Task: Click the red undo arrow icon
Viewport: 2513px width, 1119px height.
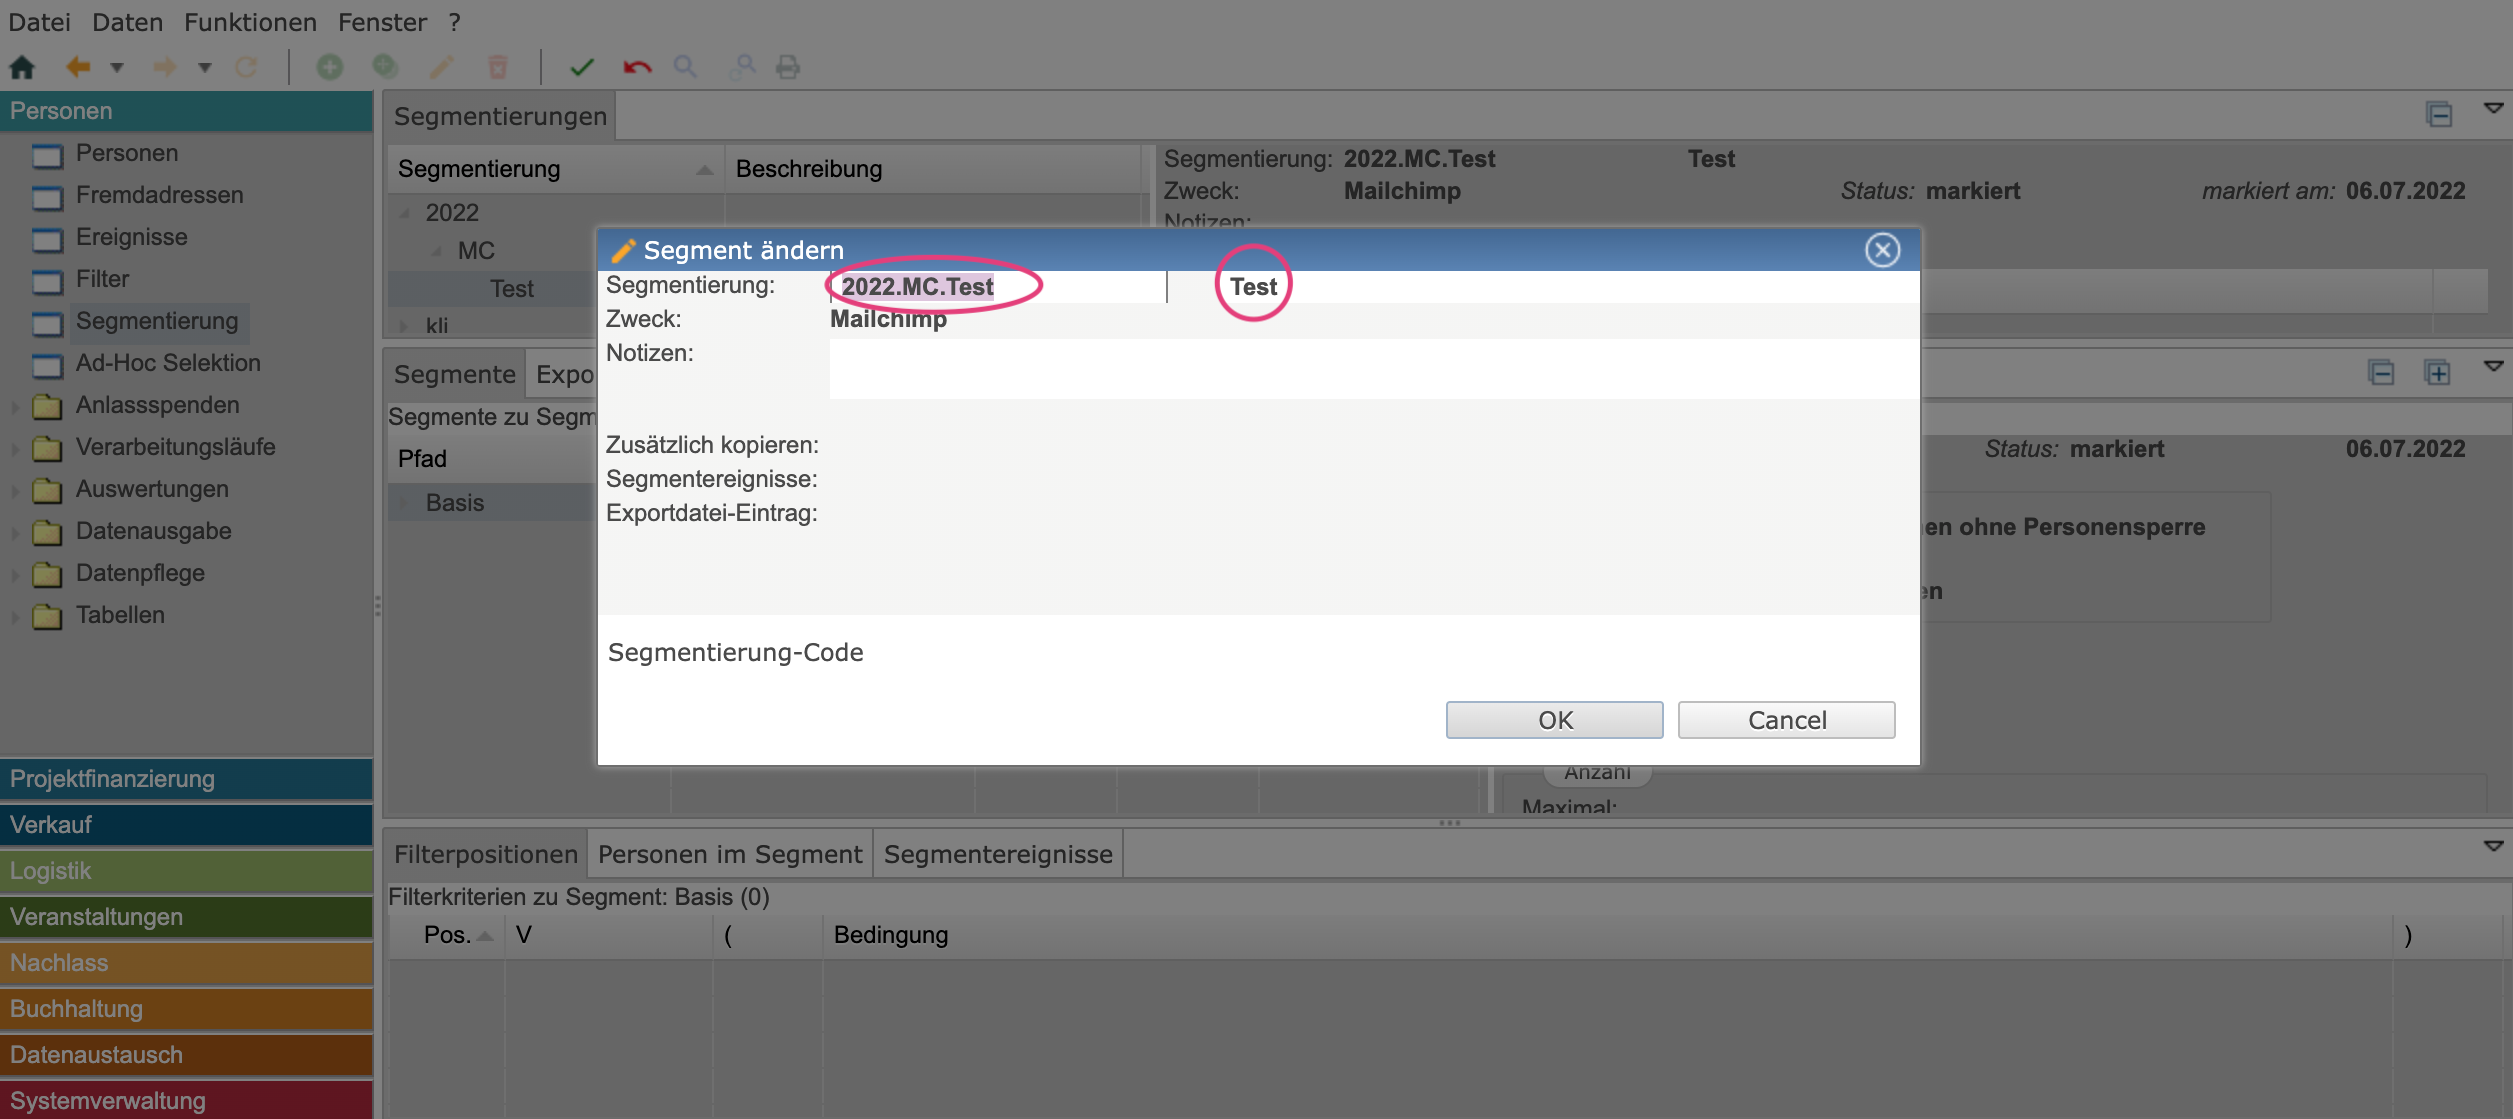Action: 637,67
